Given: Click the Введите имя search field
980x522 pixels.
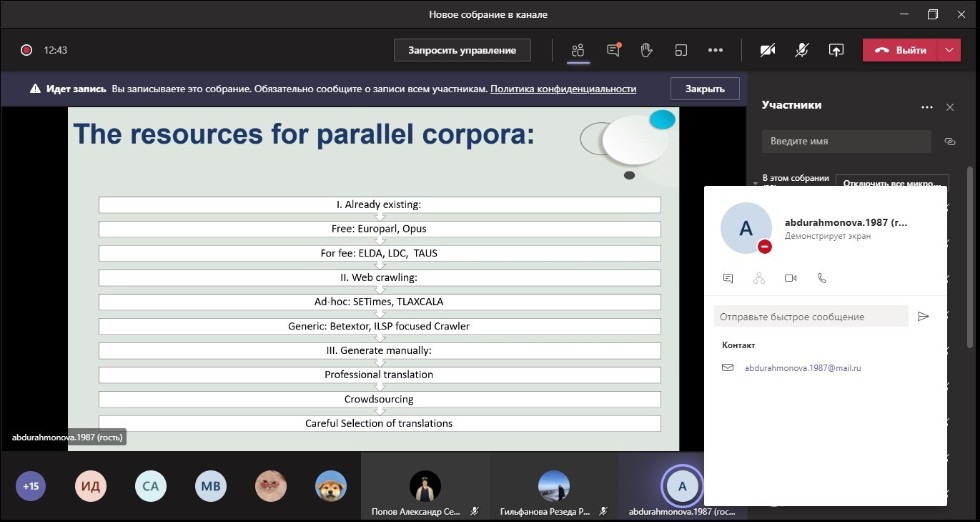Looking at the screenshot, I should tap(845, 141).
